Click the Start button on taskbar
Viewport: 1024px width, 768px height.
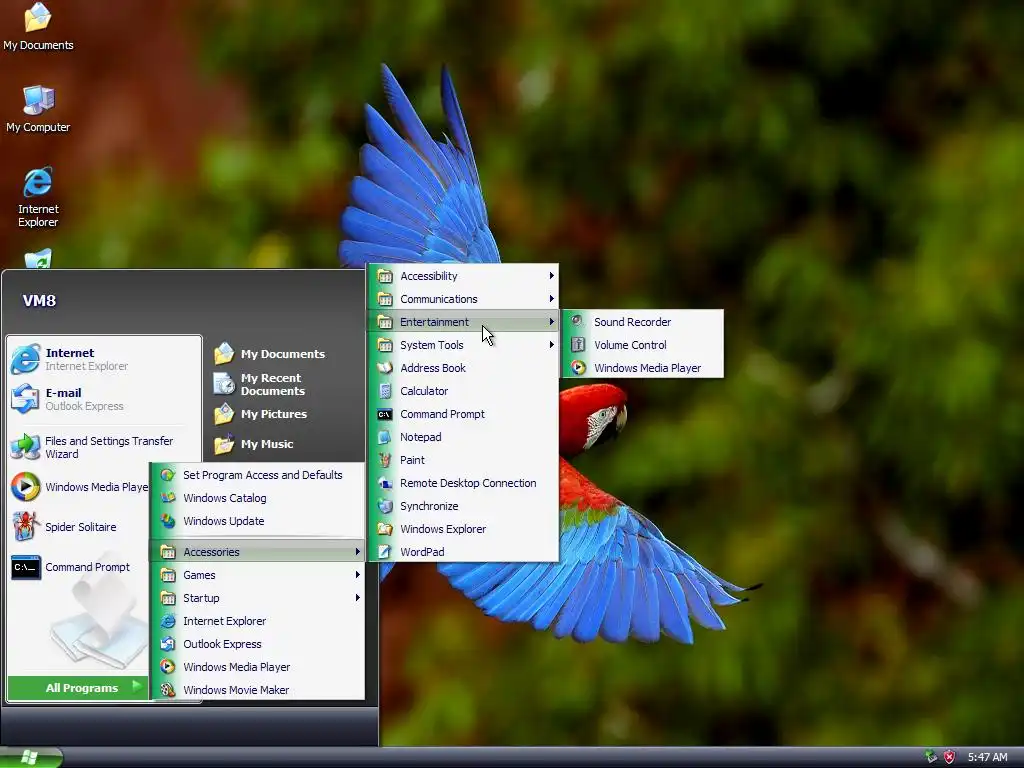(31, 758)
